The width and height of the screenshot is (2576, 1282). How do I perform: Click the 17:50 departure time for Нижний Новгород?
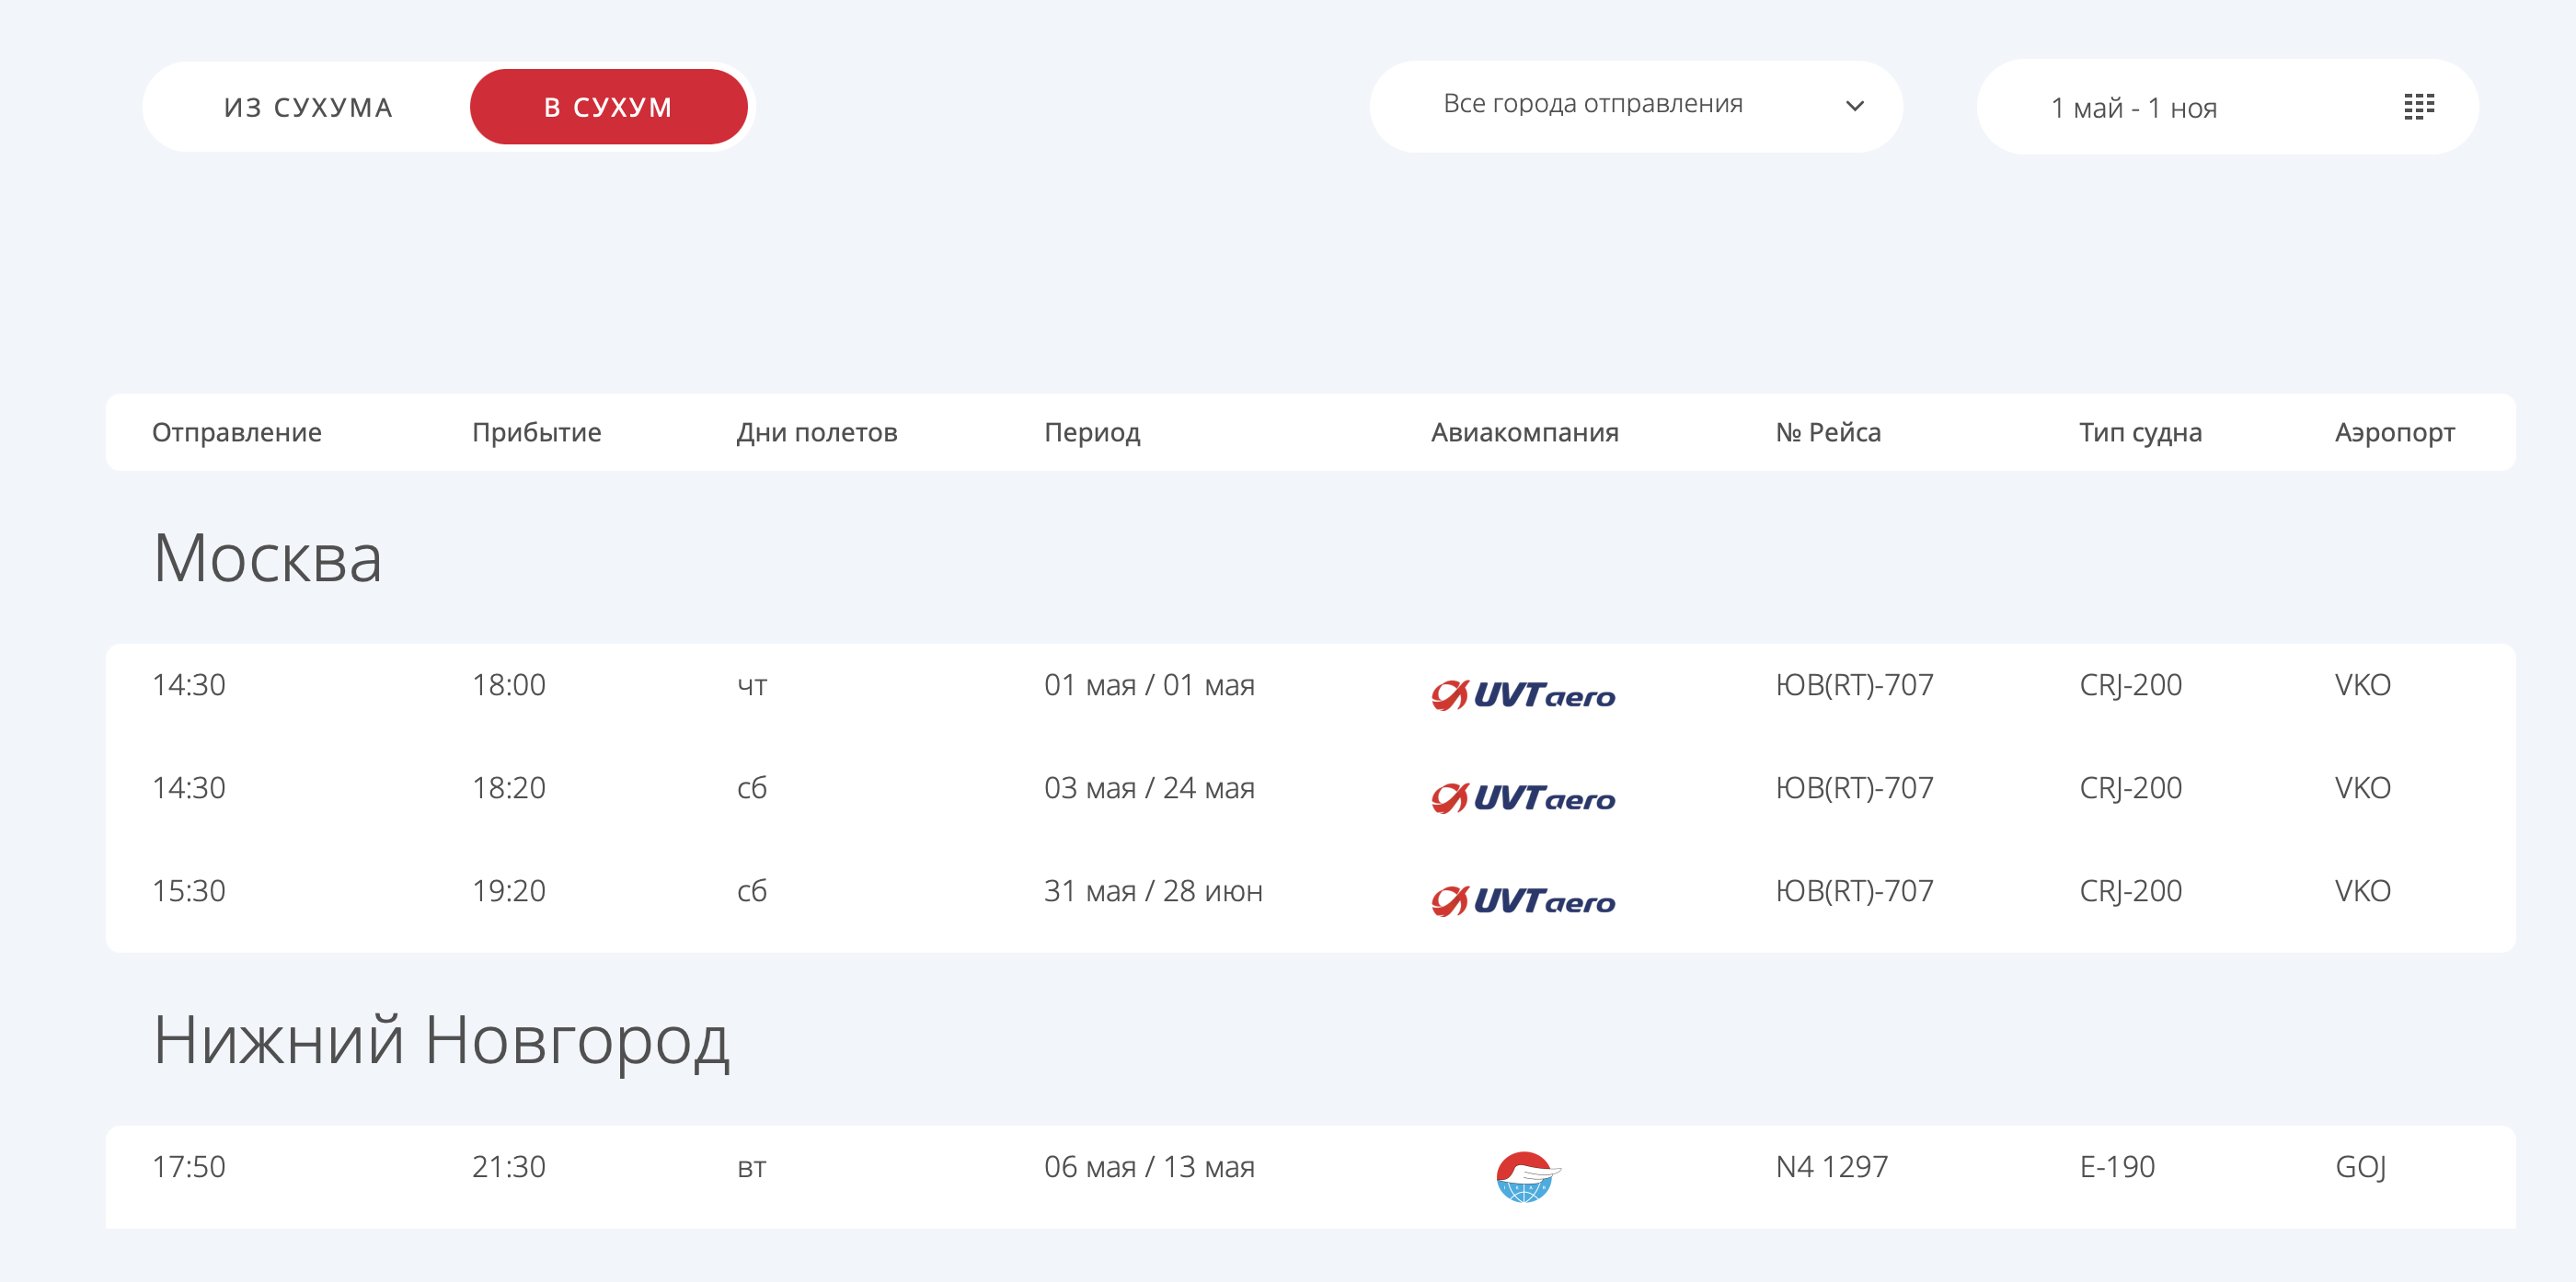pos(189,1166)
